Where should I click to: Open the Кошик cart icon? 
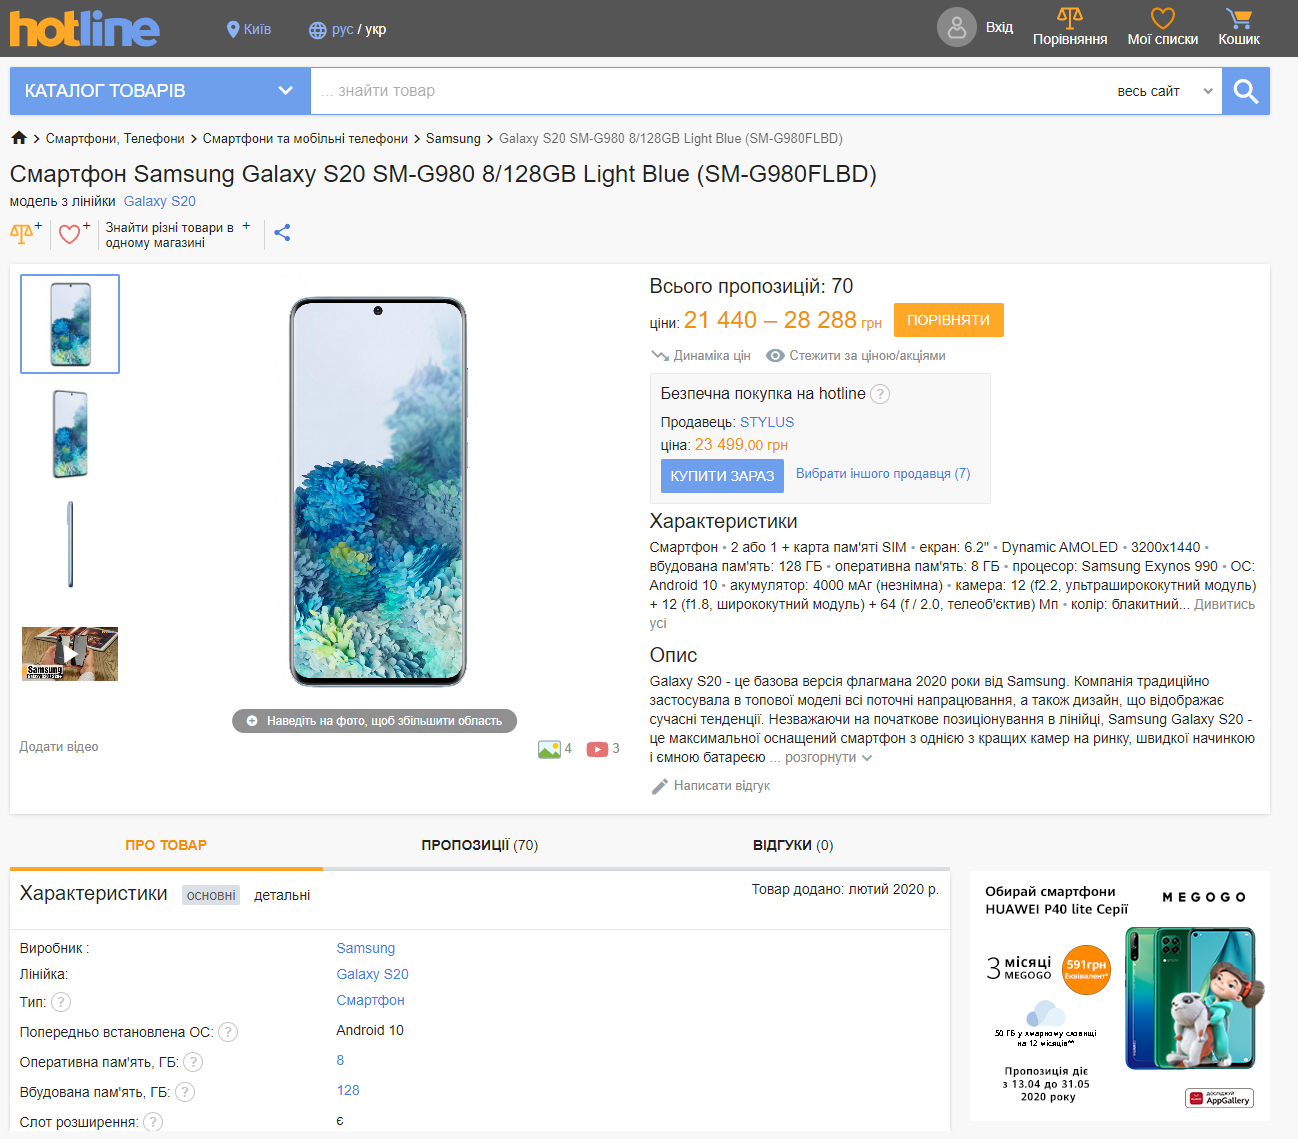click(x=1239, y=18)
